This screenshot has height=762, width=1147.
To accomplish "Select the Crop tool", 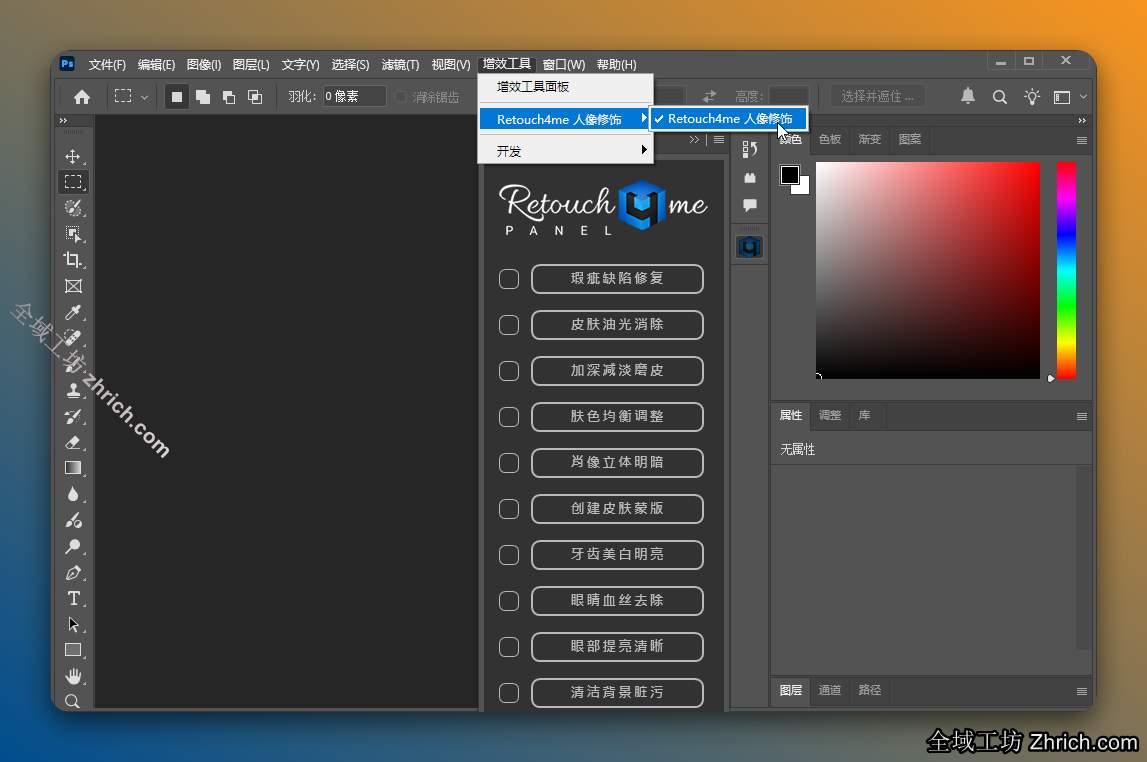I will pos(72,260).
